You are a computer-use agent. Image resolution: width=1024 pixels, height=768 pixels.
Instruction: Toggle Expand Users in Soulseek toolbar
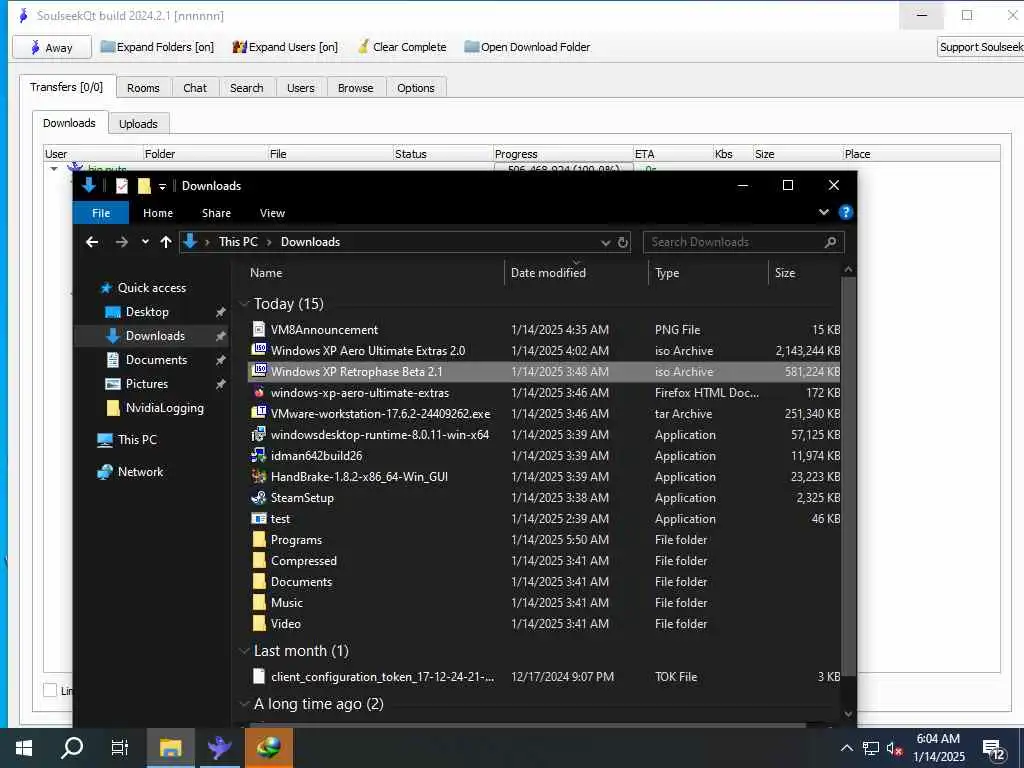pyautogui.click(x=285, y=47)
